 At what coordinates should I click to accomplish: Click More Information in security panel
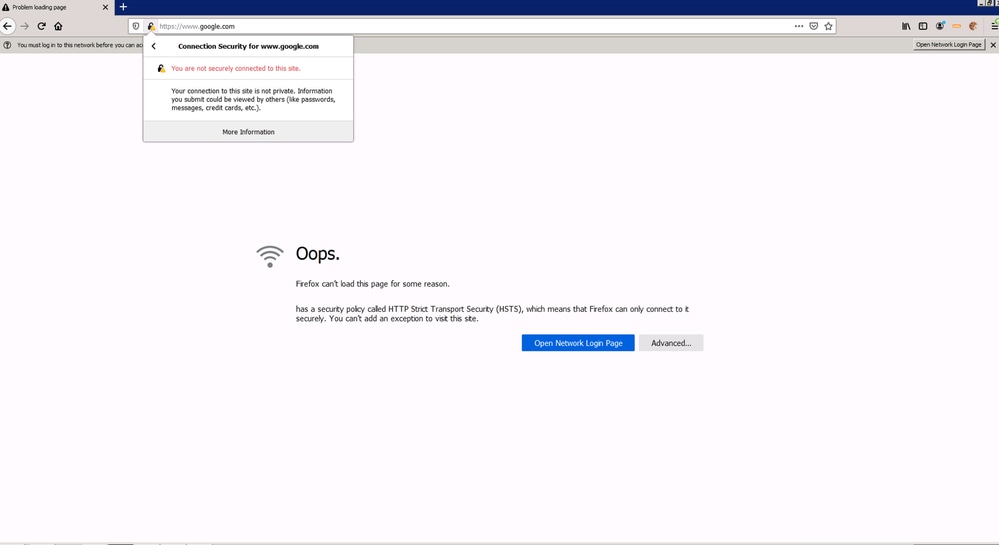coord(248,132)
